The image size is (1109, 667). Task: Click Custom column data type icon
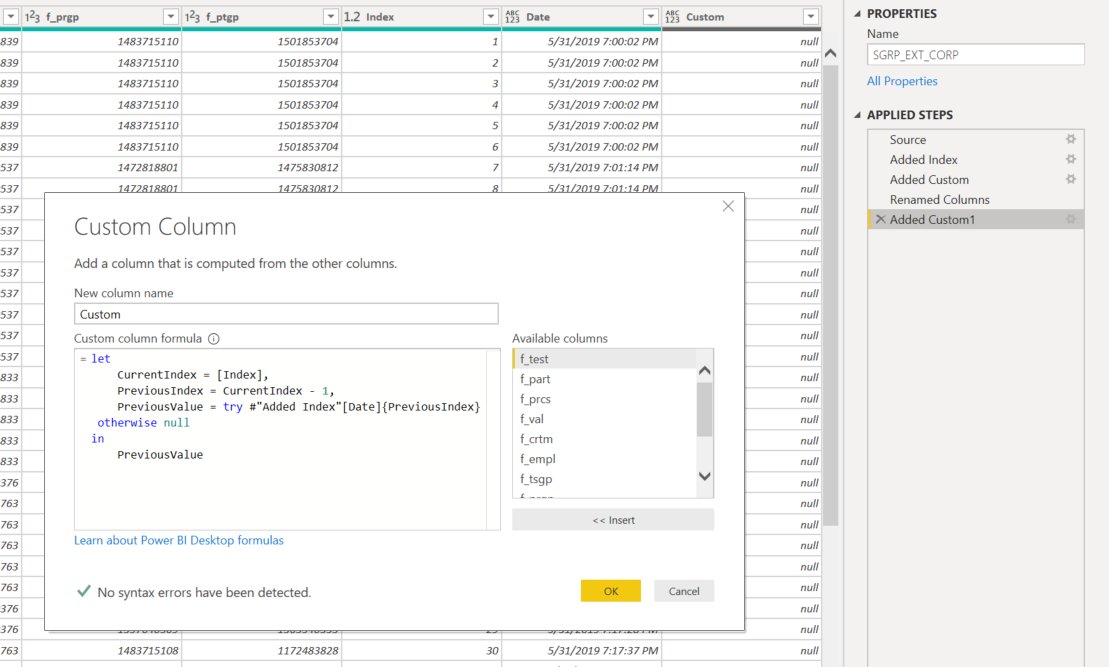[x=672, y=17]
